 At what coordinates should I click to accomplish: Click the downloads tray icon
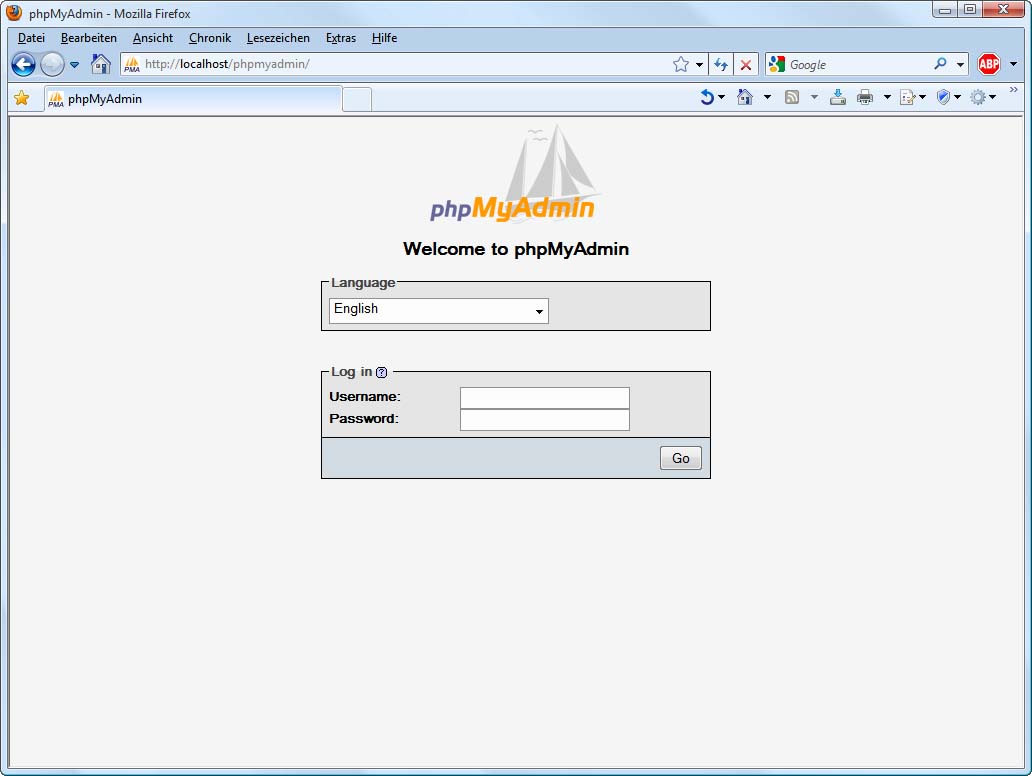click(838, 97)
